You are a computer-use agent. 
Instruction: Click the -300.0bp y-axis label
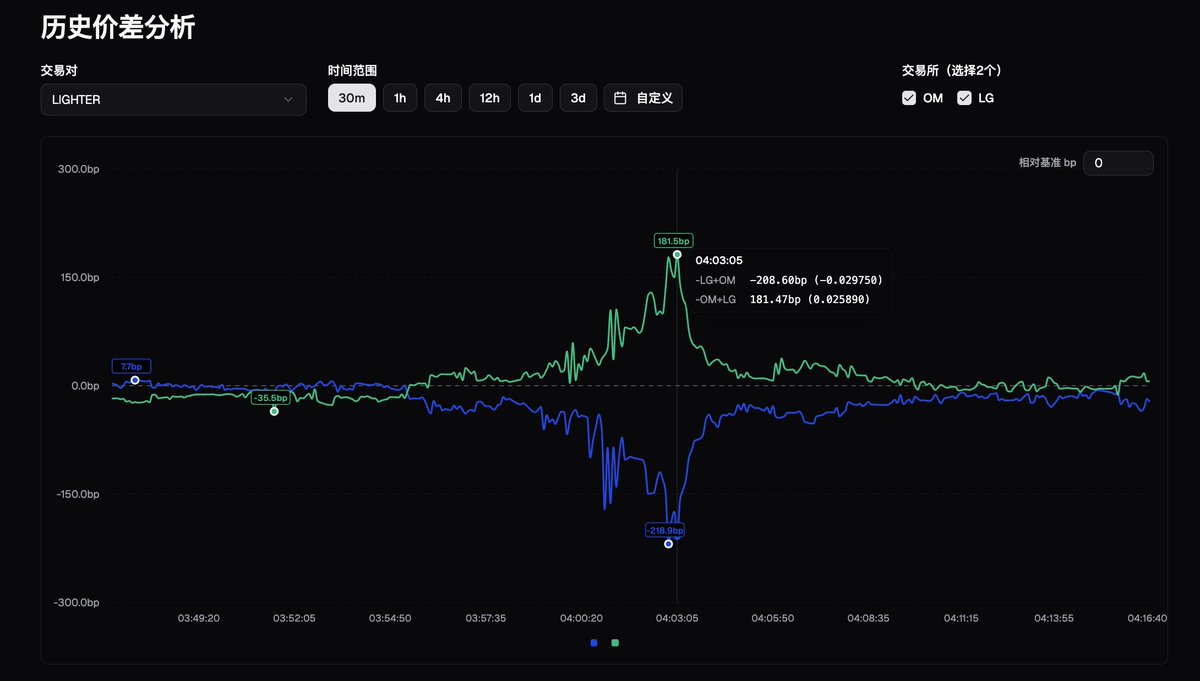point(76,602)
